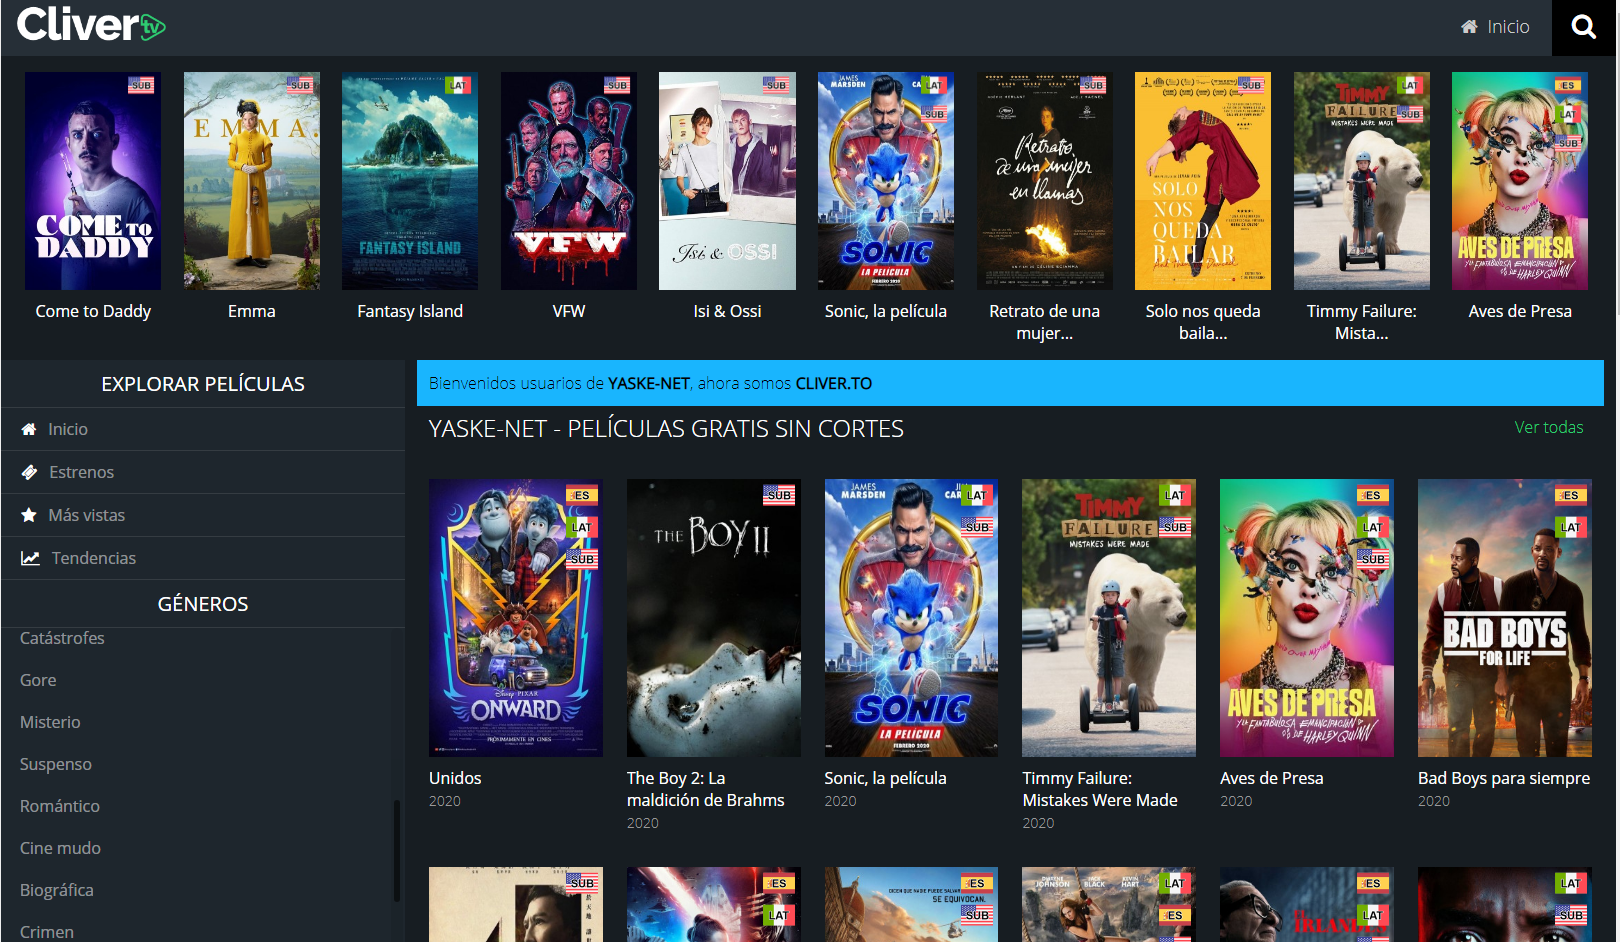Select the Gore genre

point(38,680)
